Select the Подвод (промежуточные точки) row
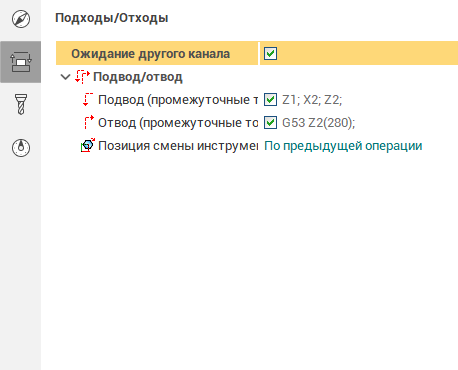The width and height of the screenshot is (458, 370). pos(257,100)
